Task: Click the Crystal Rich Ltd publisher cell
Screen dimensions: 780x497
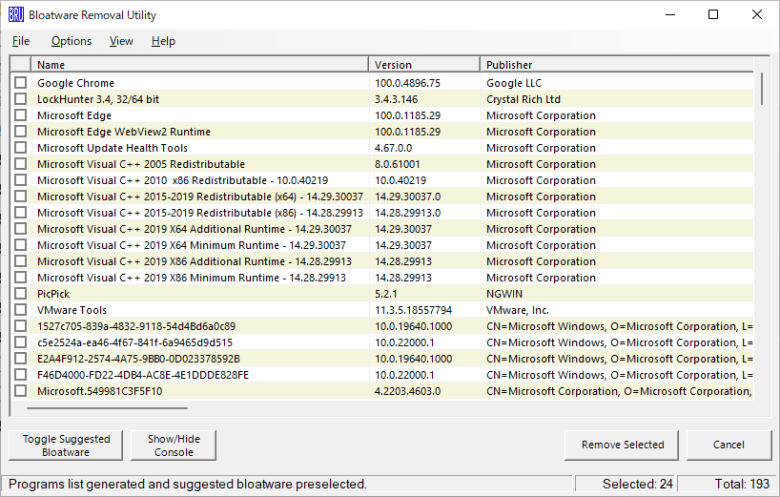Action: coord(523,99)
